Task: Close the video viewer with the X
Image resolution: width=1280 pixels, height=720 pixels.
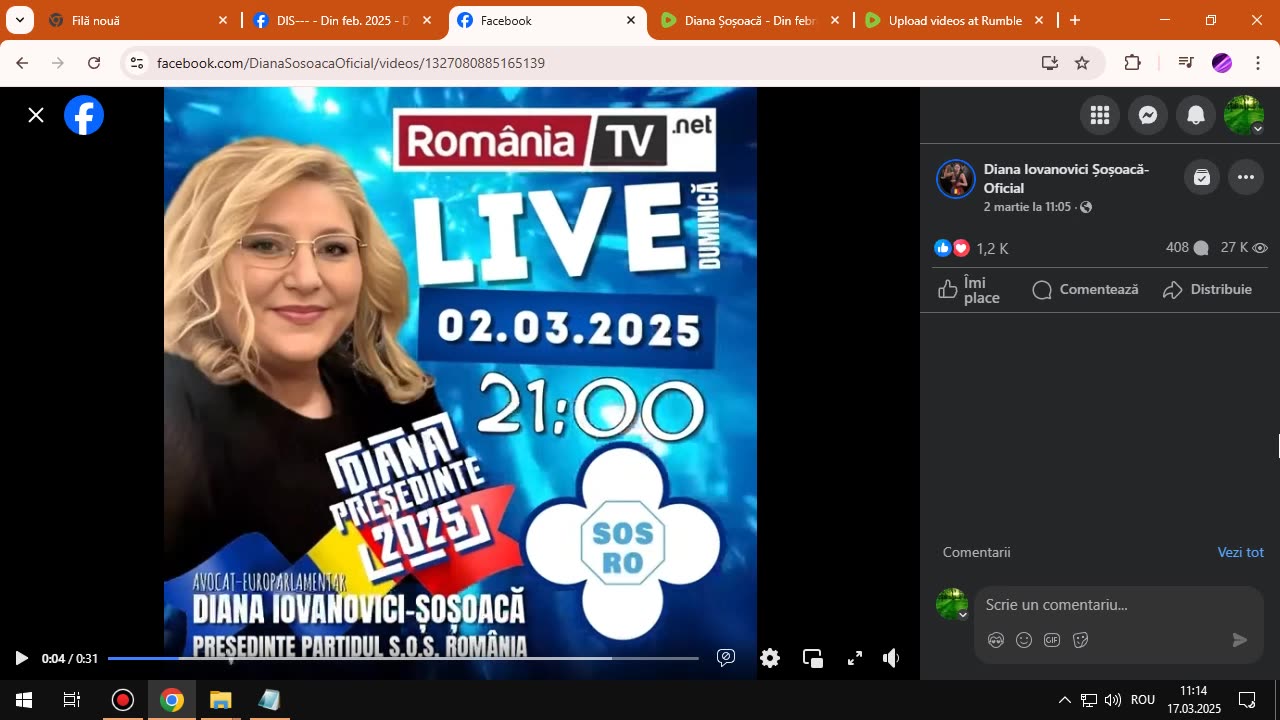Action: click(36, 115)
